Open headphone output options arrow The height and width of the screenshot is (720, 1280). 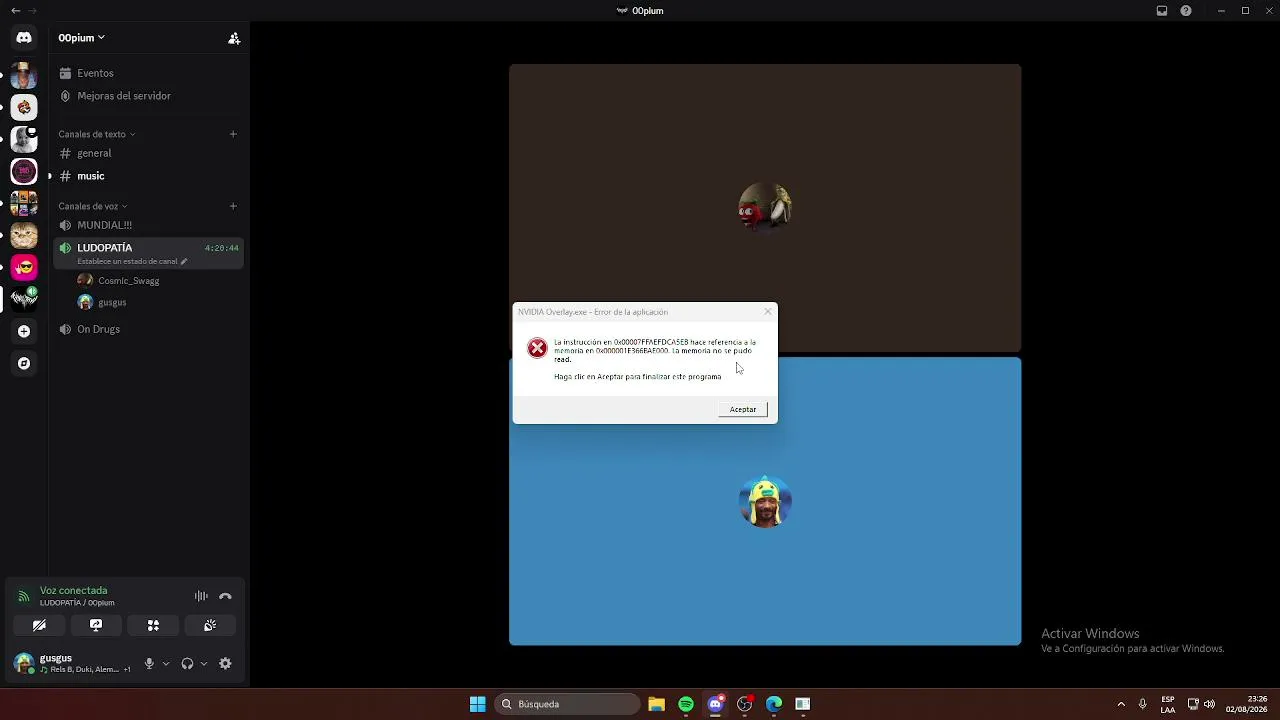tap(204, 663)
